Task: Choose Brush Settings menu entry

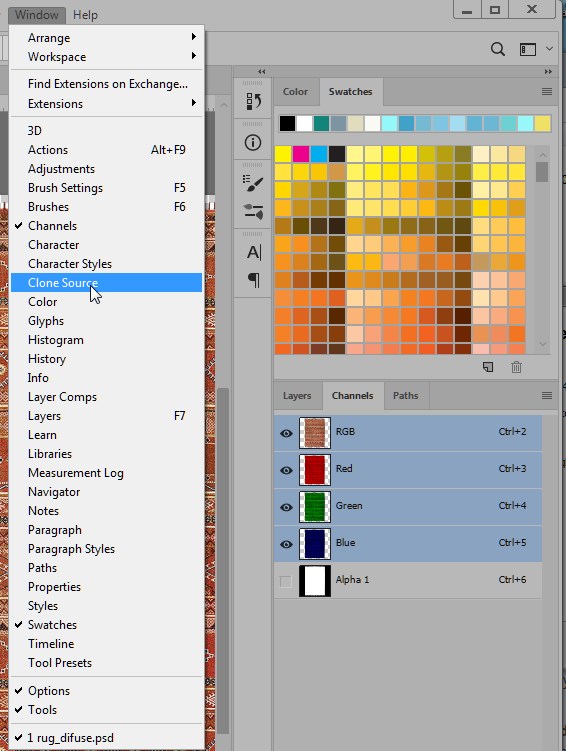Action: [x=106, y=188]
